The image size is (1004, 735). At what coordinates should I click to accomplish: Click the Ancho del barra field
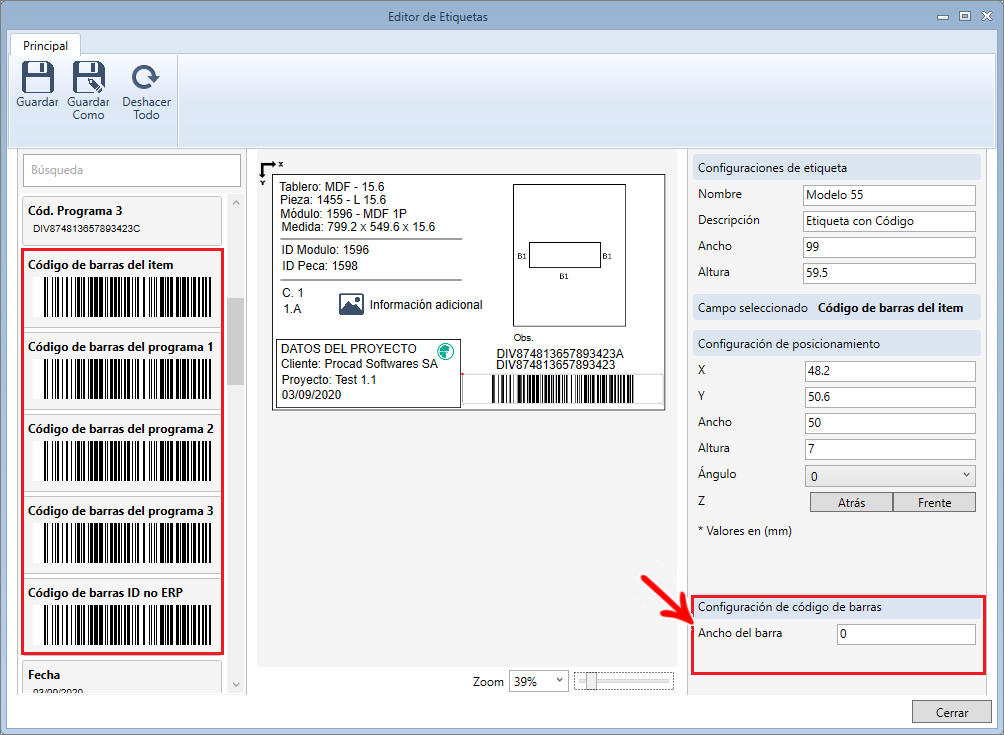(x=906, y=634)
